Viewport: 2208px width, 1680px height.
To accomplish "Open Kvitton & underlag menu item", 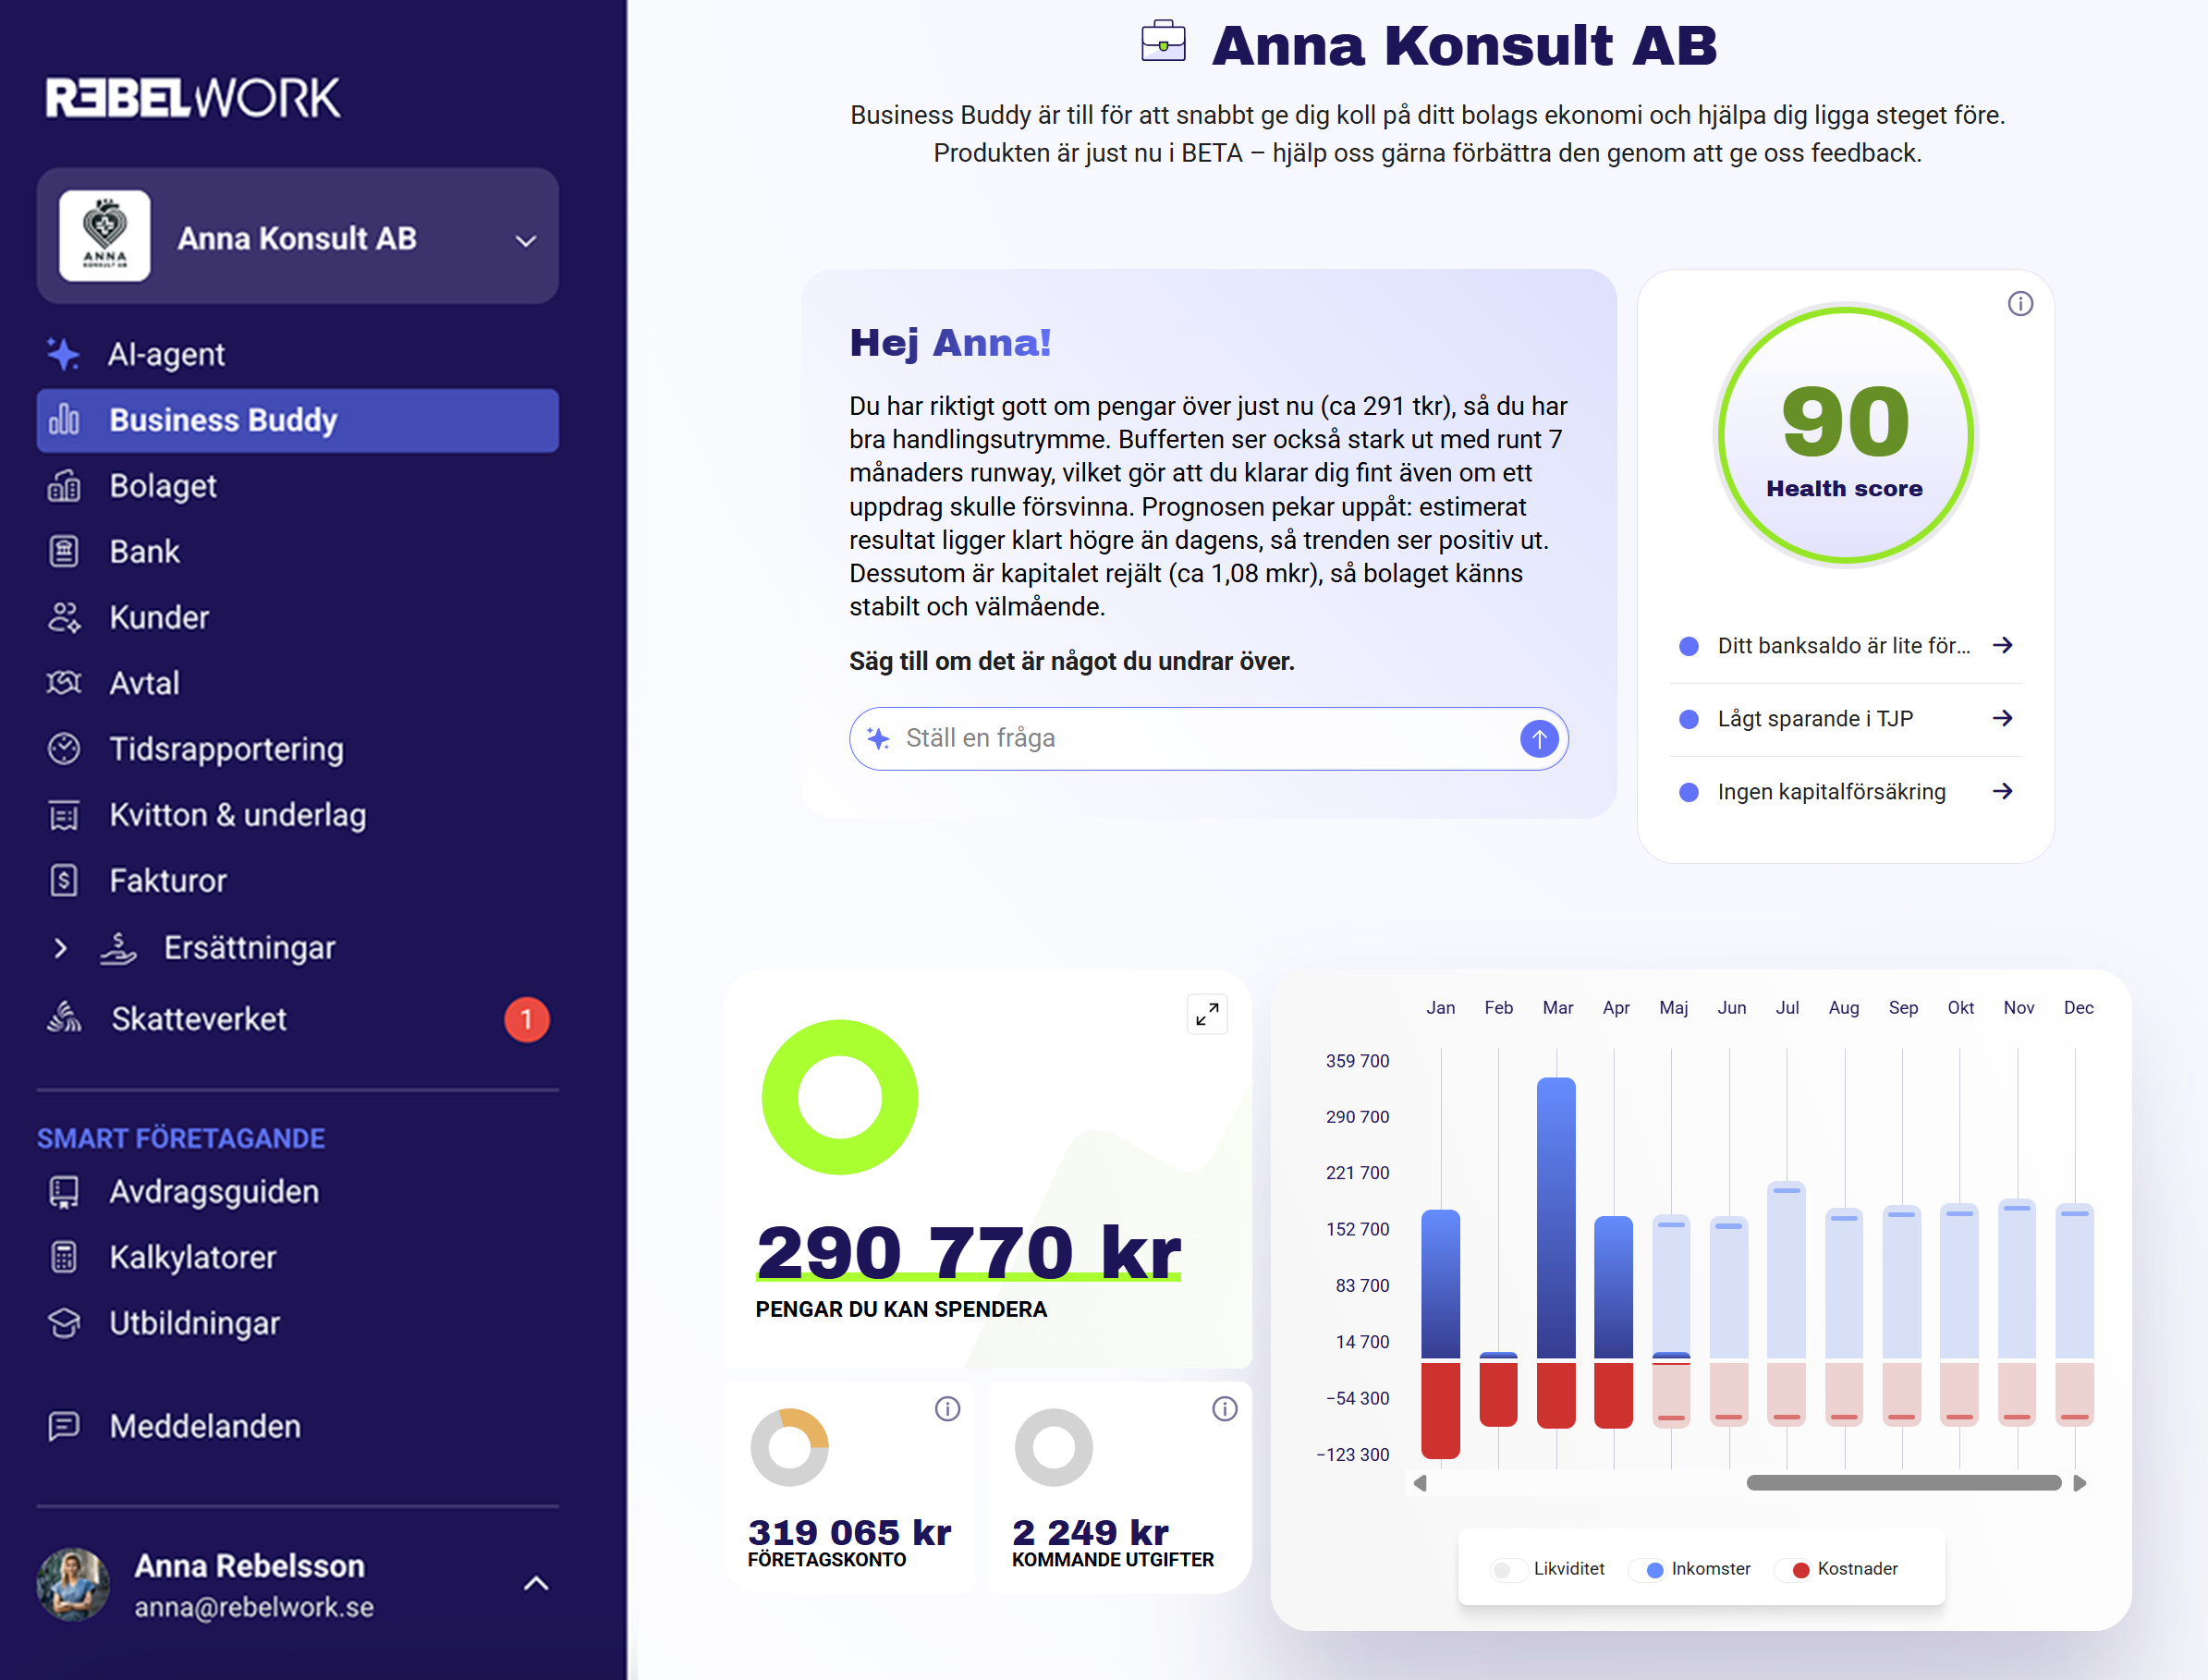I will coord(297,815).
